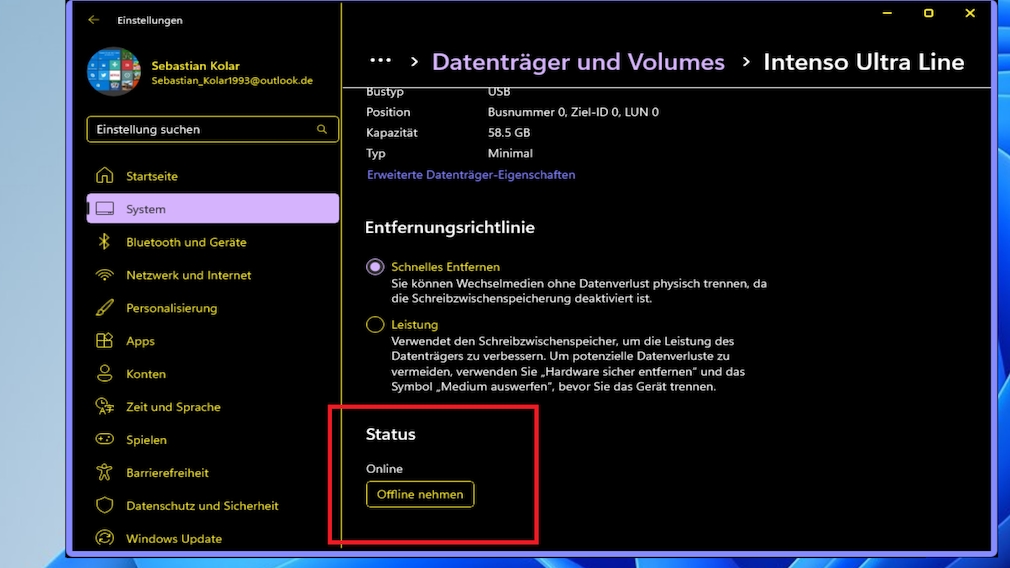The image size is (1010, 568).
Task: Navigate to Datenträger und Volumes breadcrumb
Action: click(578, 62)
